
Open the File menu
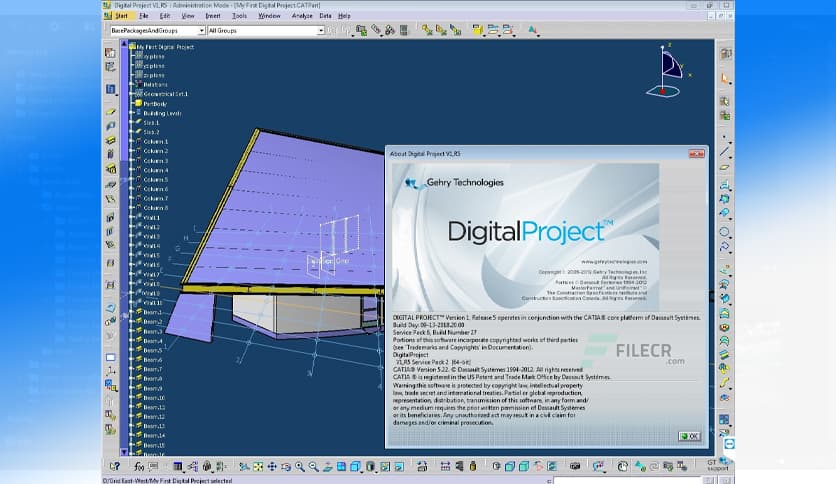tap(144, 16)
